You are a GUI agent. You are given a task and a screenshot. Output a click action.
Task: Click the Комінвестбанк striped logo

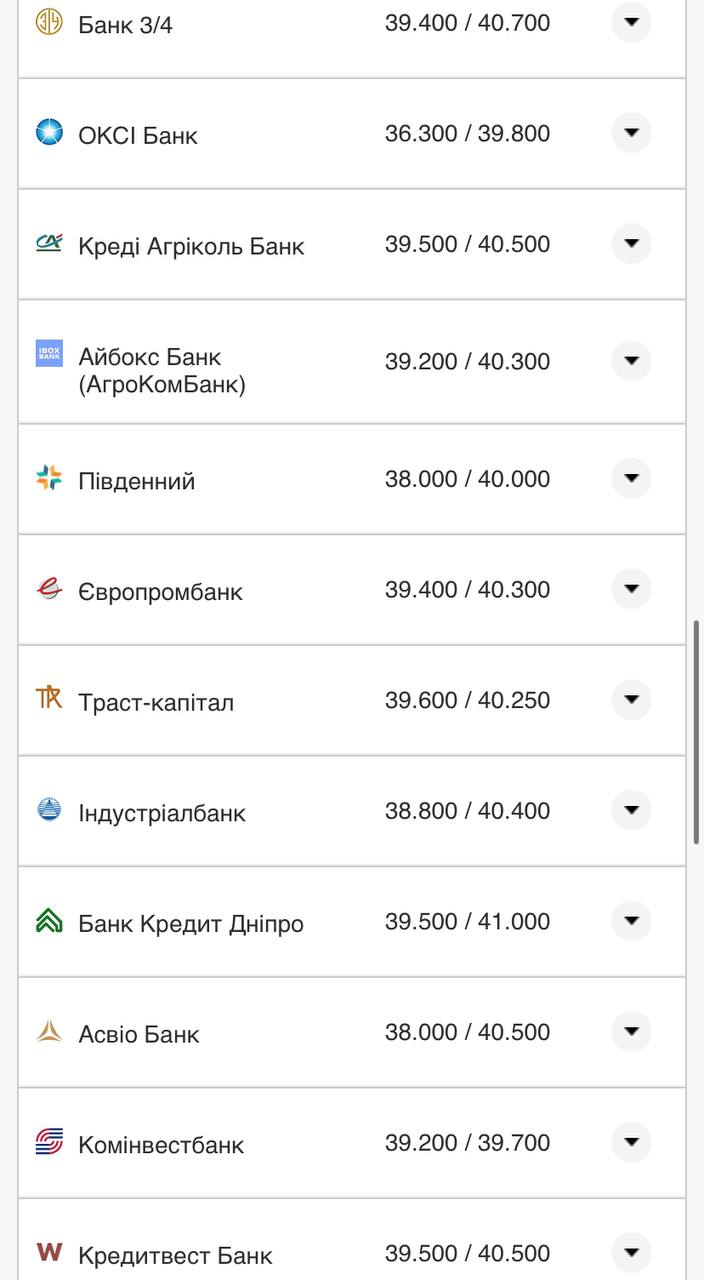pos(47,1139)
